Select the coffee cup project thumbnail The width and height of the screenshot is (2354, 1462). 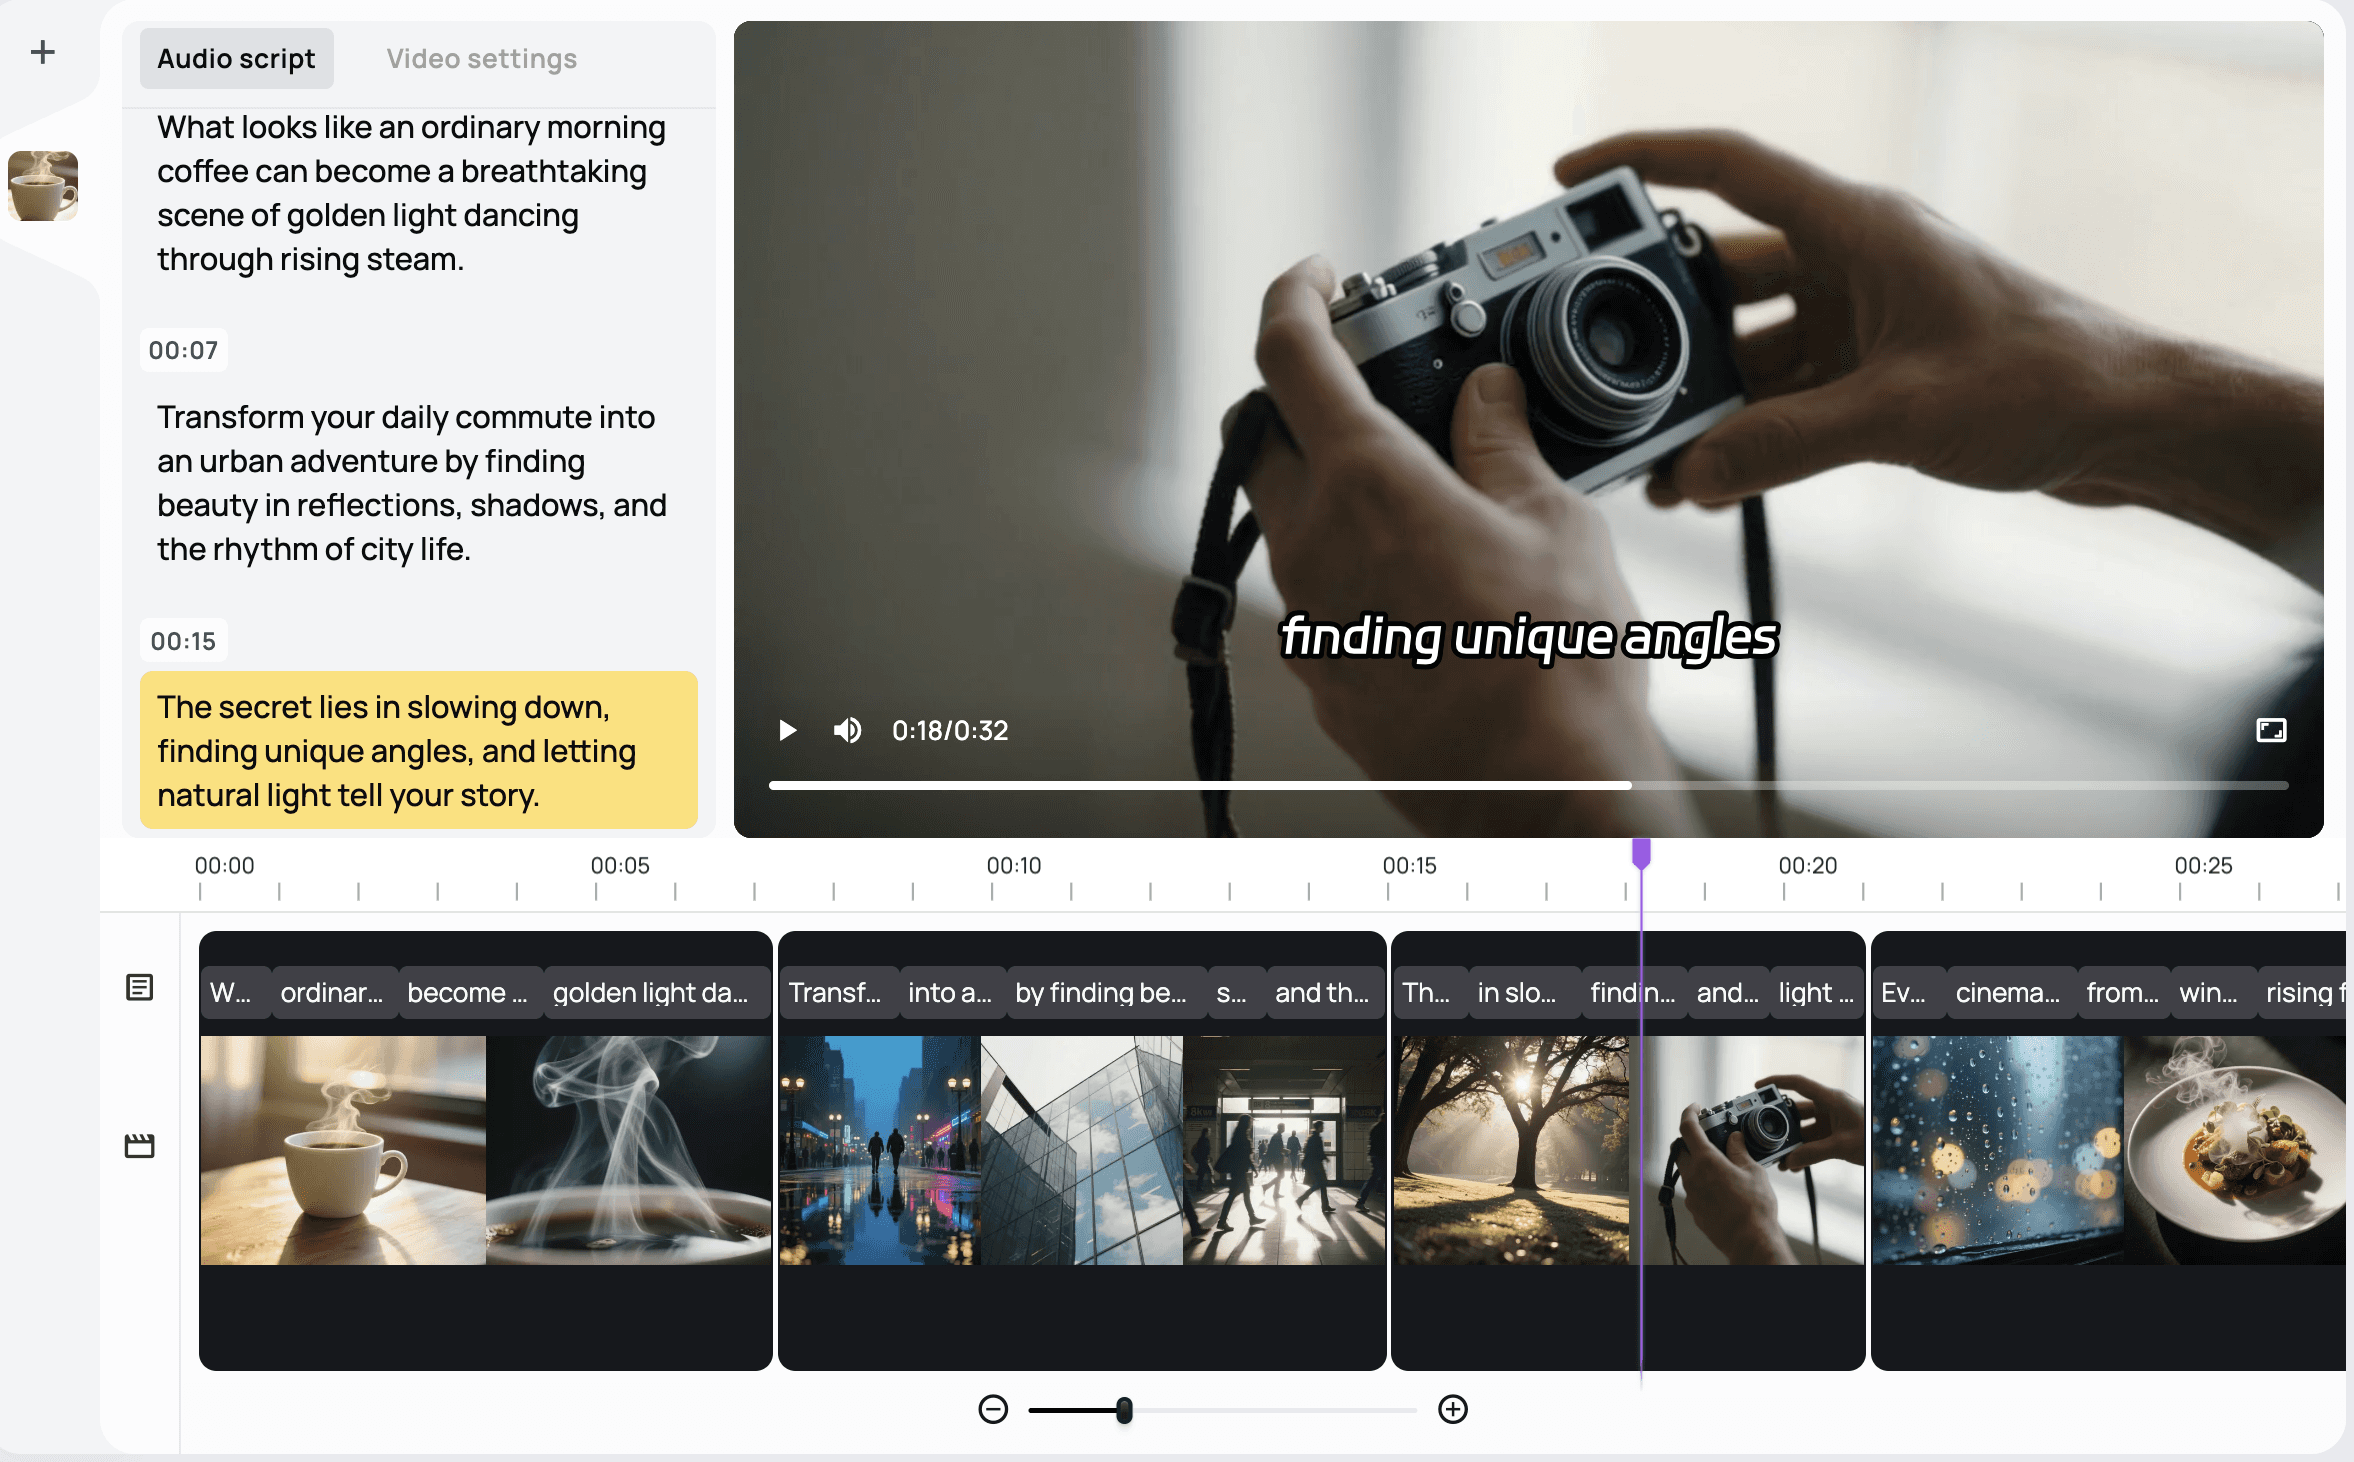[x=43, y=186]
